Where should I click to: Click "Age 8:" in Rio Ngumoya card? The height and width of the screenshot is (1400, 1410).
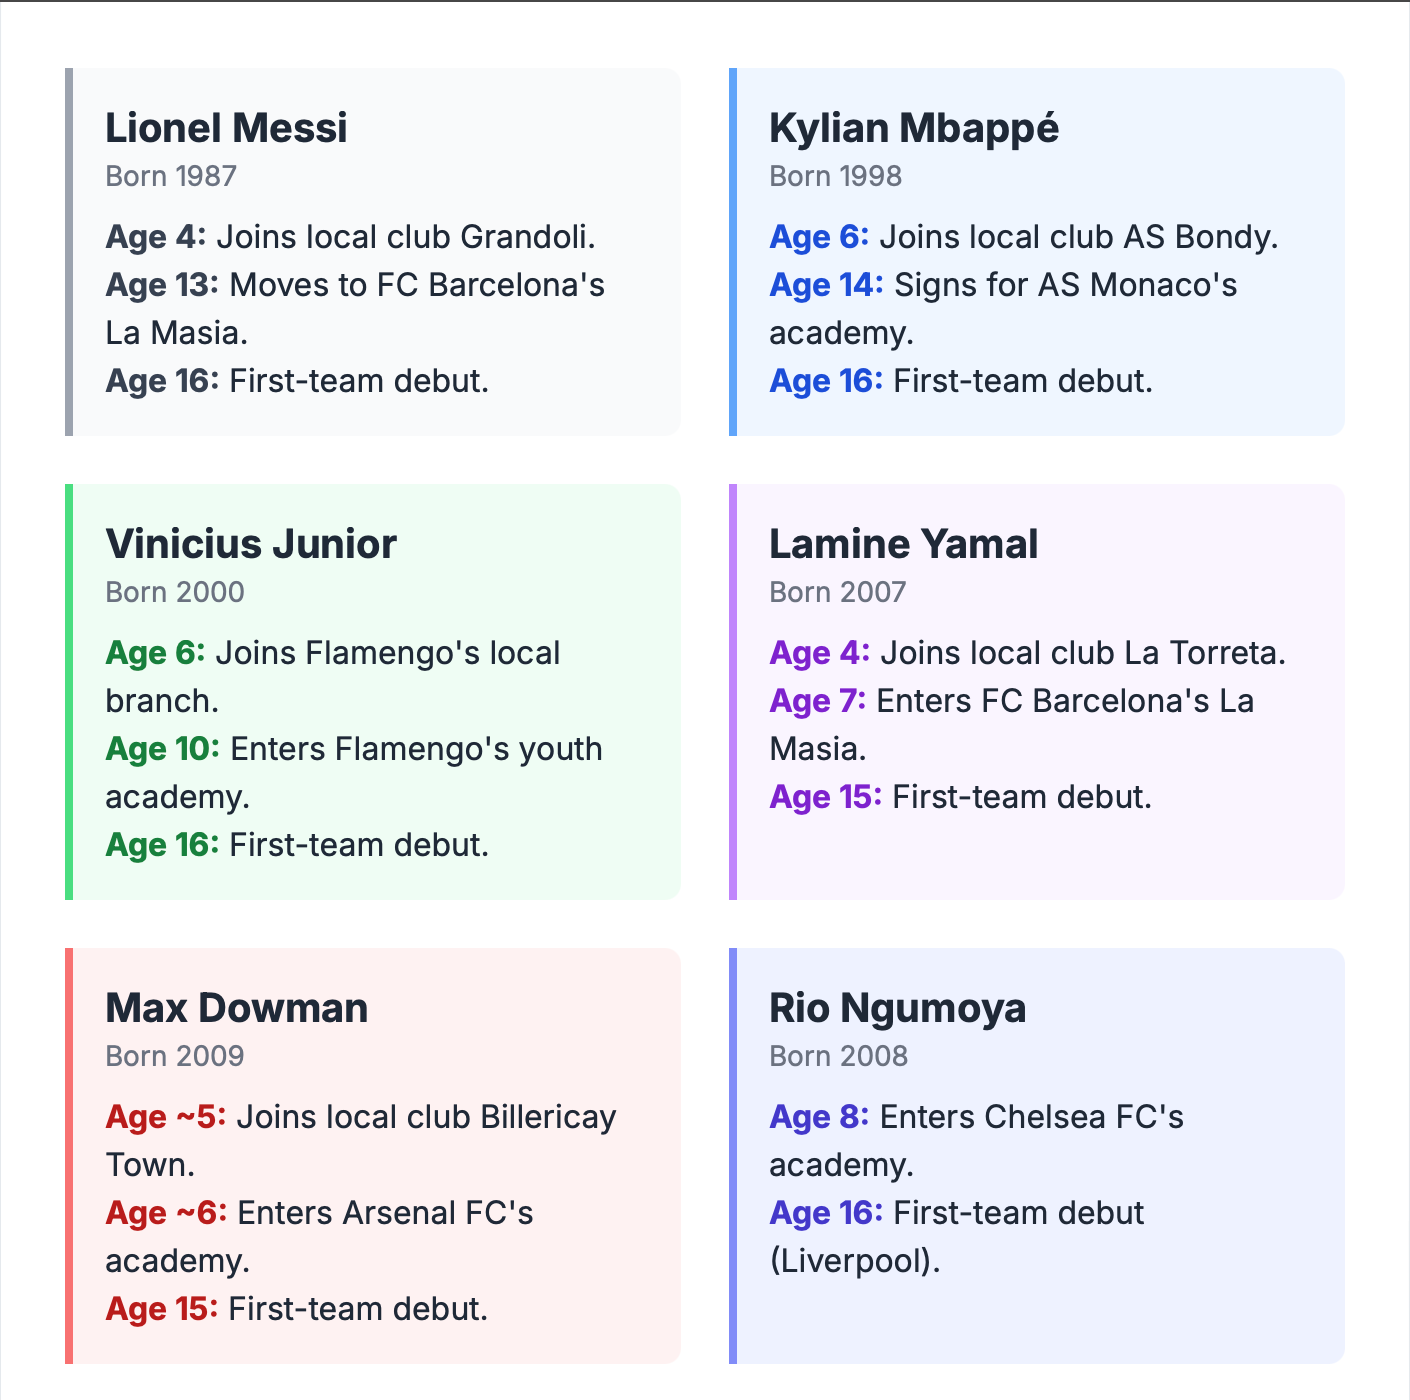click(x=818, y=1117)
